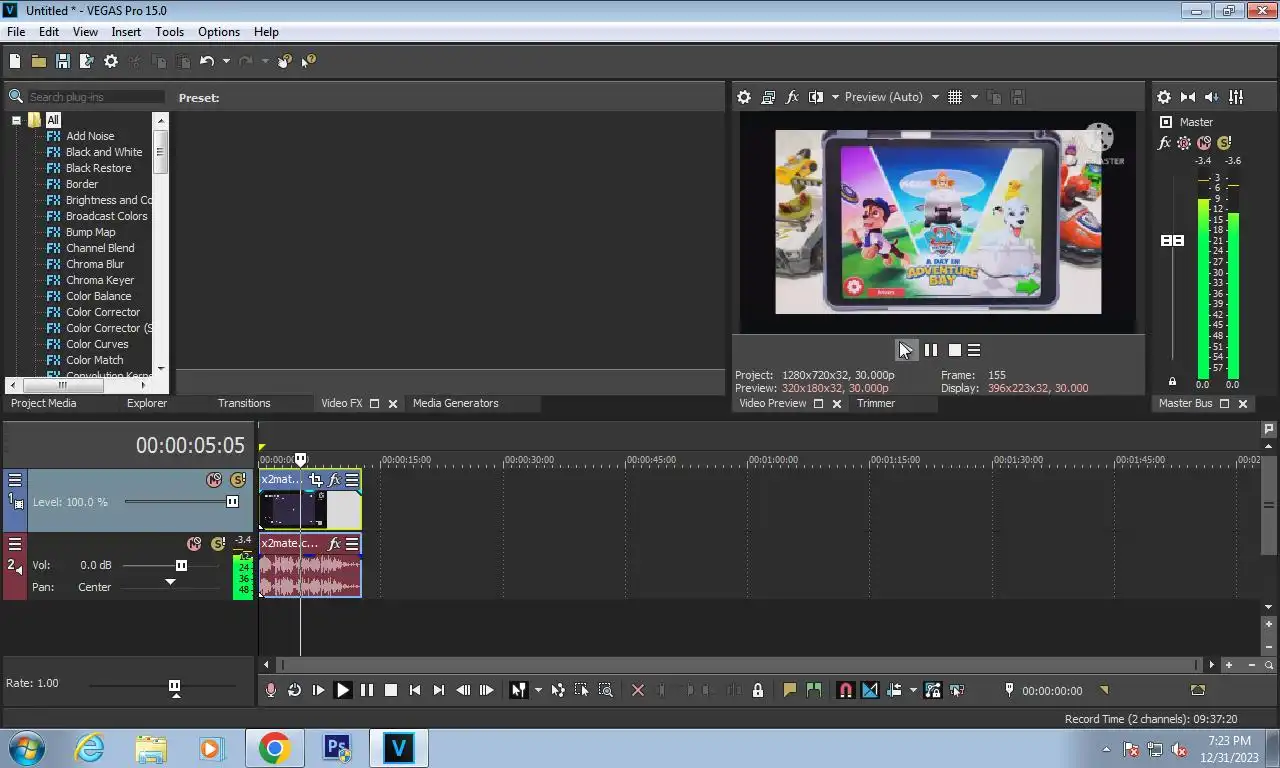Select the Envelope Edit tool
This screenshot has height=768, width=1280.
point(558,690)
